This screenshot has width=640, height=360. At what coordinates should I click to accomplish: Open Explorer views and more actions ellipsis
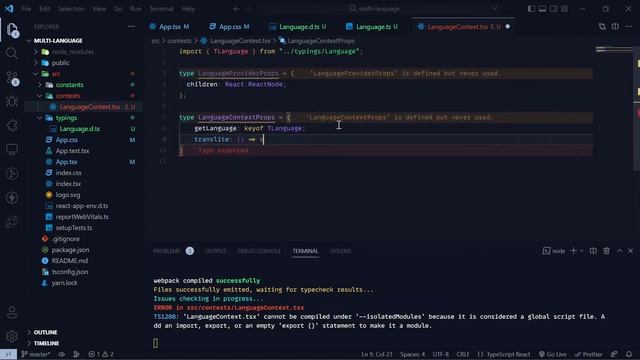[131, 27]
